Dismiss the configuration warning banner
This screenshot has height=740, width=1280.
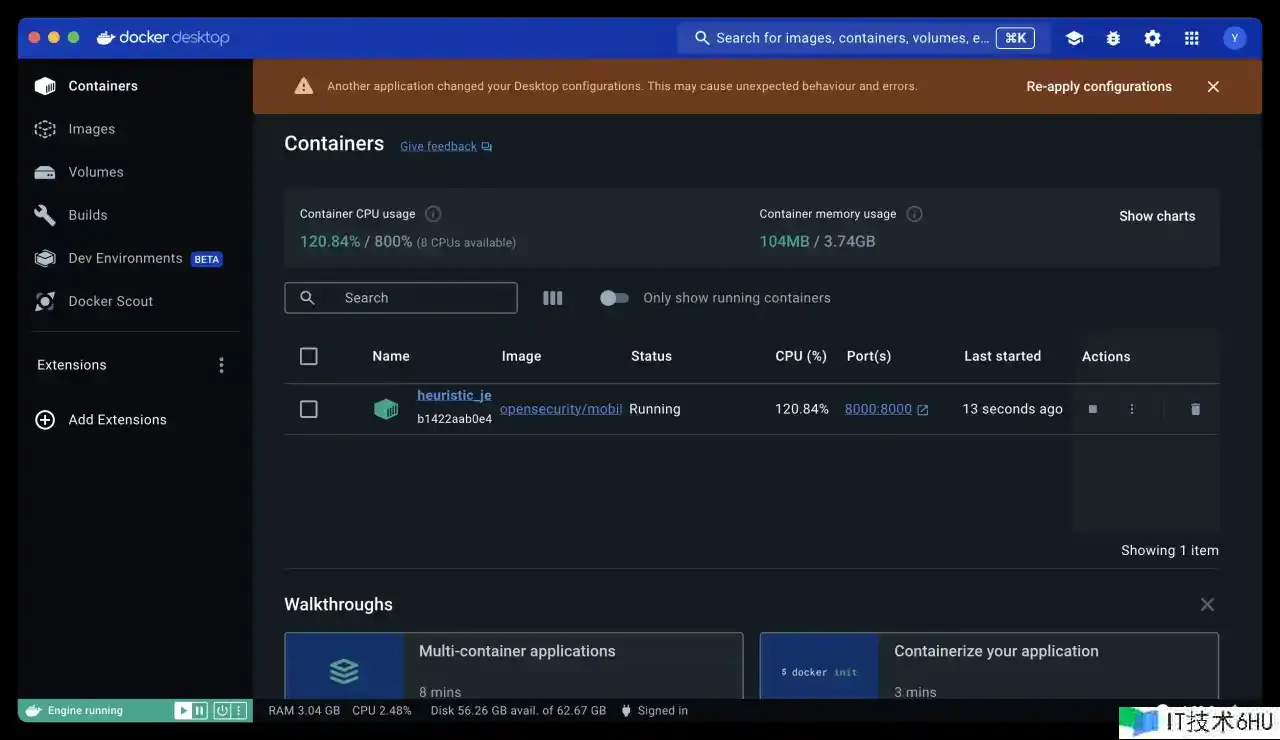[1213, 87]
